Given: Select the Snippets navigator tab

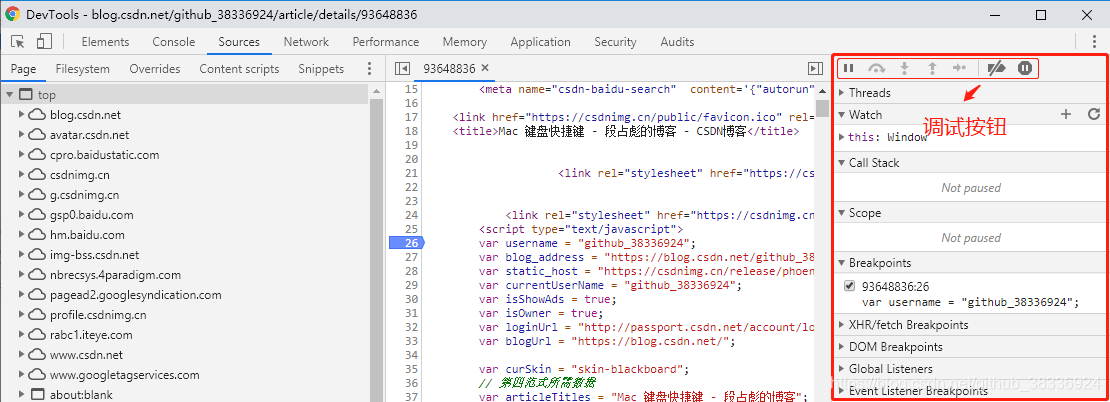Looking at the screenshot, I should [321, 69].
